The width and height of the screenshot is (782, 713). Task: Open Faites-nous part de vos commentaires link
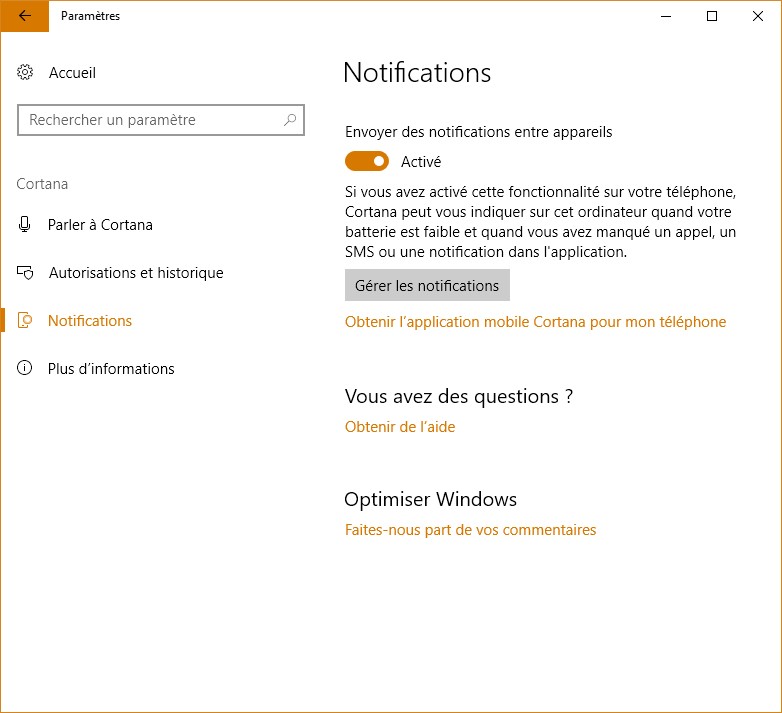(470, 530)
